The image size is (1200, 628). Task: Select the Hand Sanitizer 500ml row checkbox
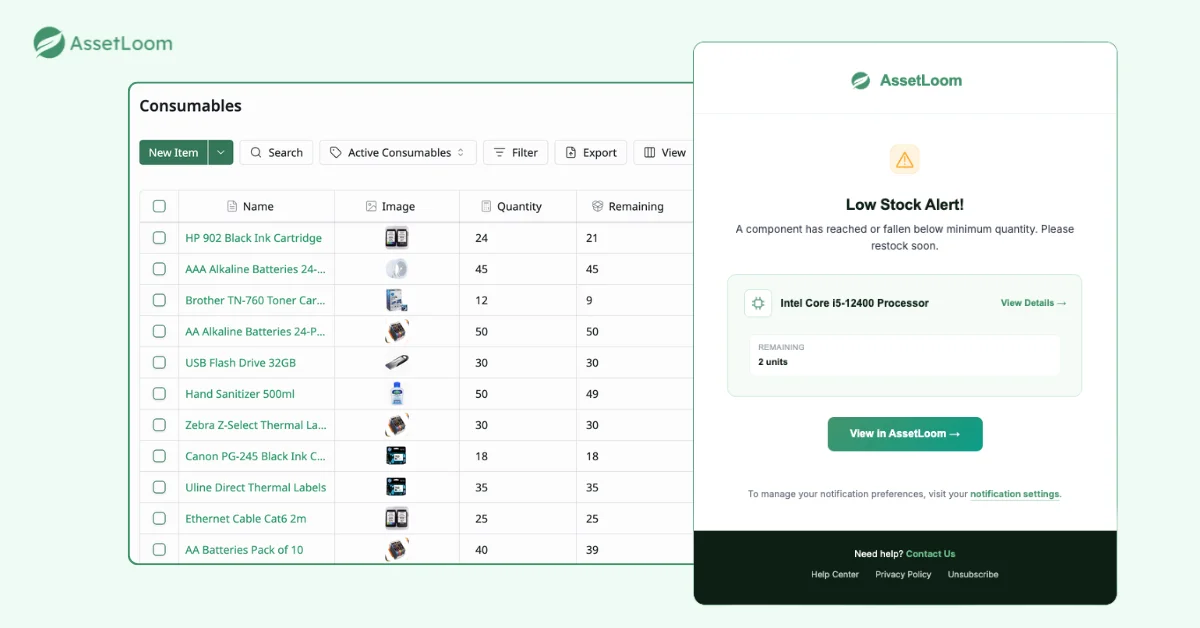[x=159, y=394]
